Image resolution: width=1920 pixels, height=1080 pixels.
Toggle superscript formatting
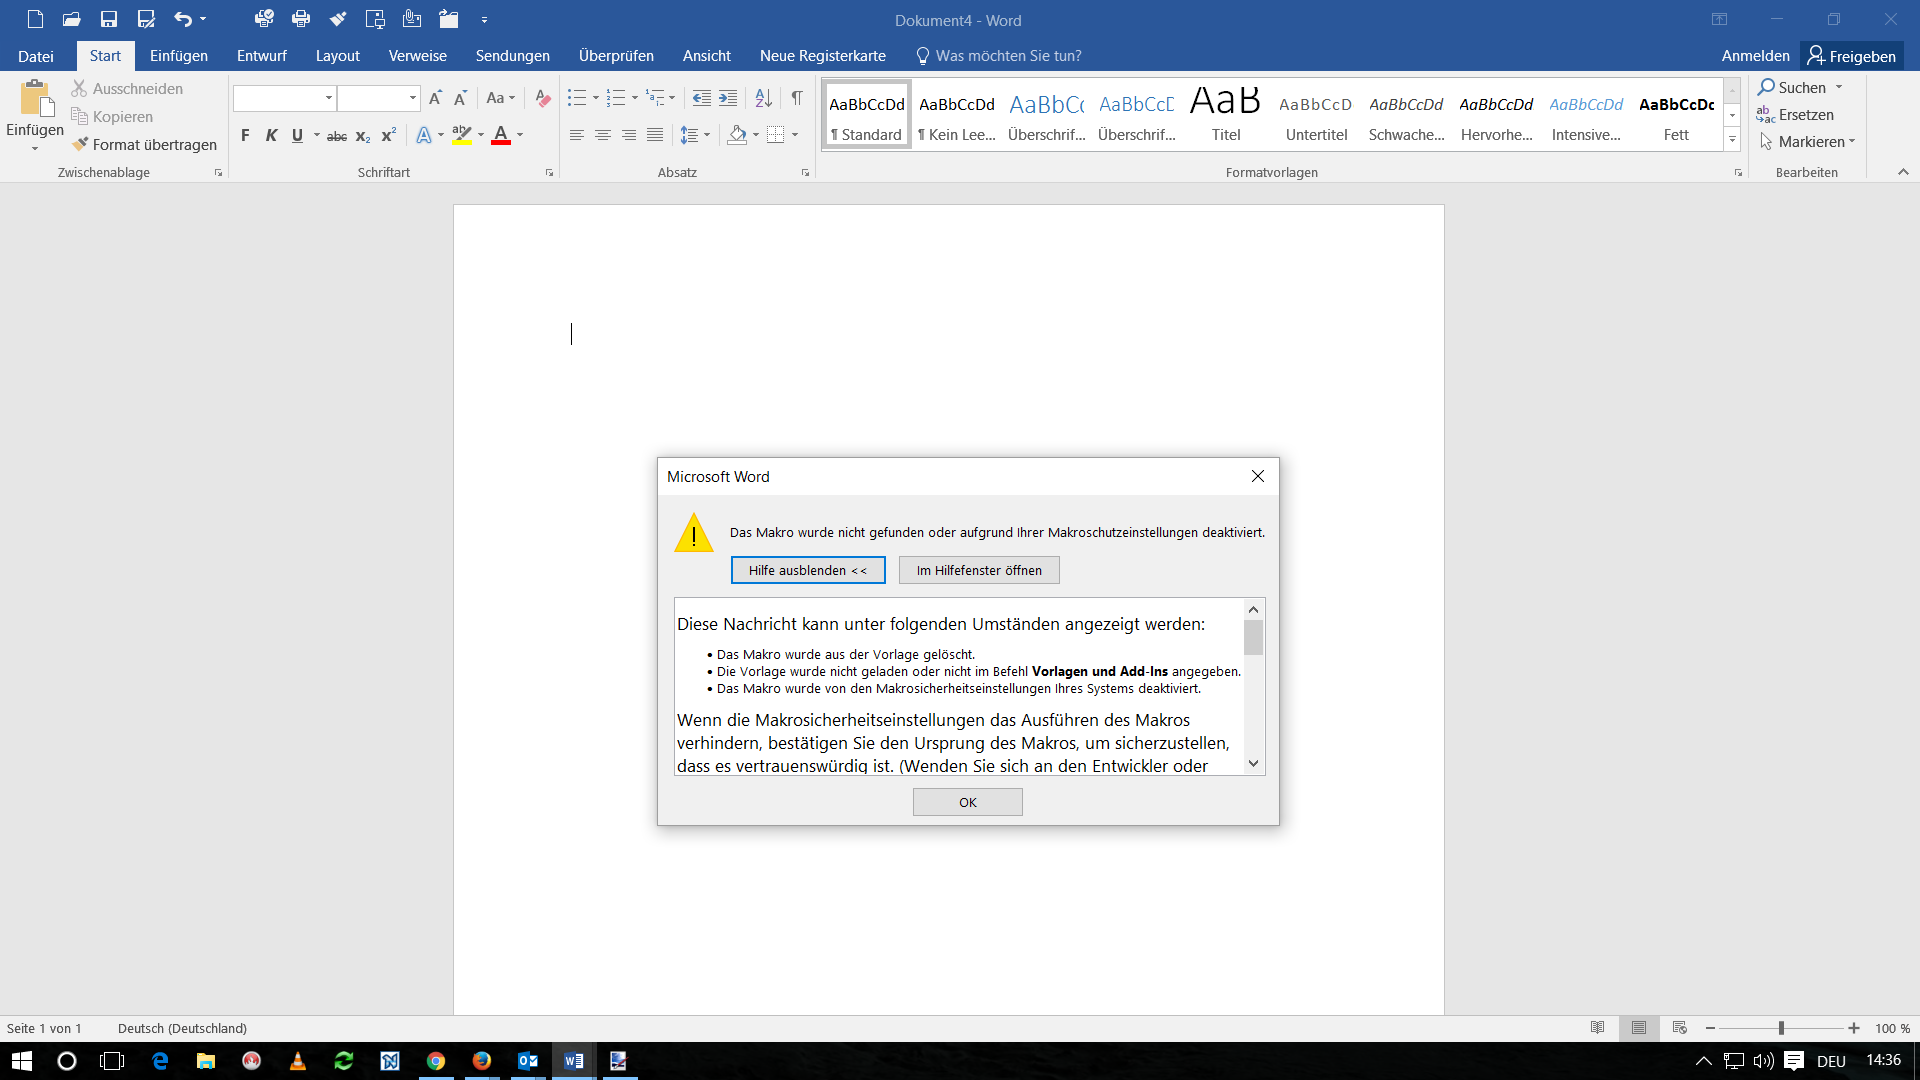coord(389,135)
